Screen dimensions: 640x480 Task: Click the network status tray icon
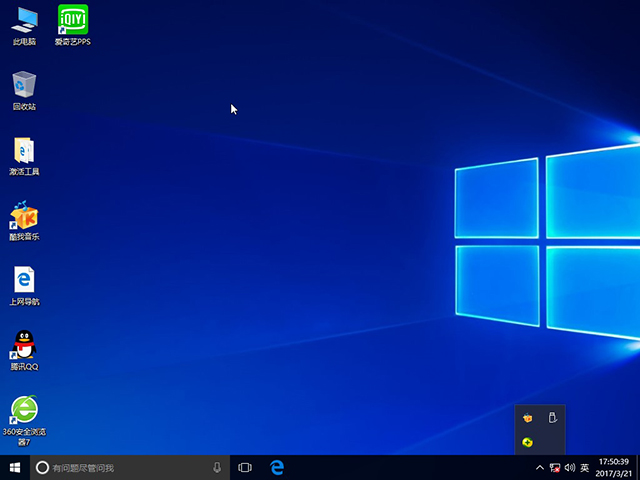click(x=555, y=467)
